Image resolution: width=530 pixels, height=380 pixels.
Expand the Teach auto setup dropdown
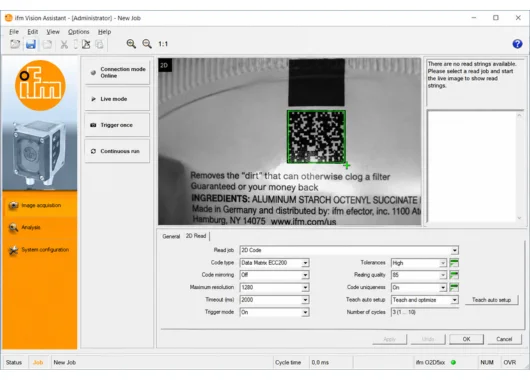[454, 300]
